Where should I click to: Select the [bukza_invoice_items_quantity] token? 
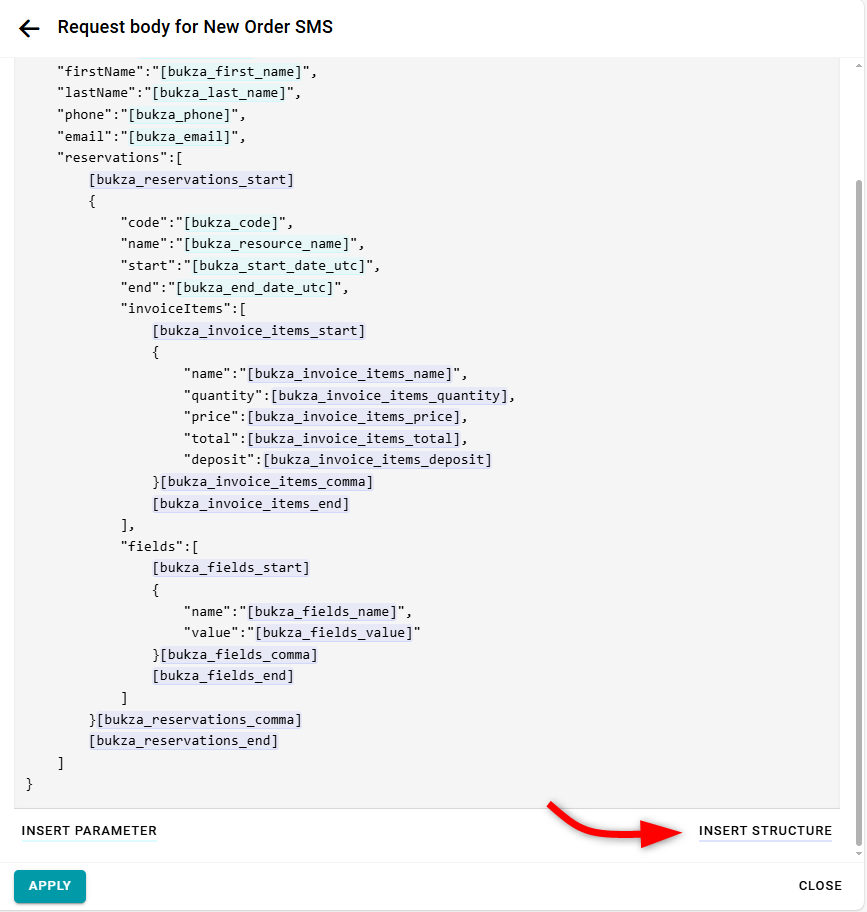pyautogui.click(x=390, y=396)
